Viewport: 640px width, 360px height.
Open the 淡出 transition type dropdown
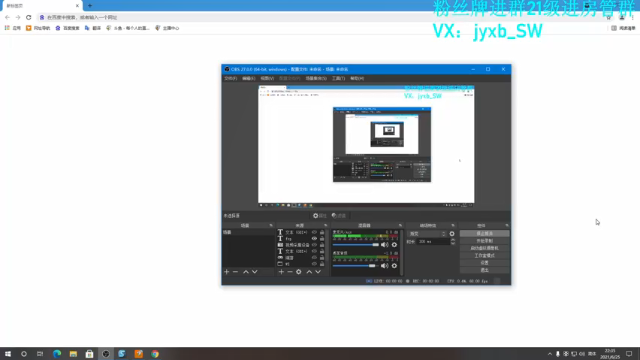click(x=427, y=234)
